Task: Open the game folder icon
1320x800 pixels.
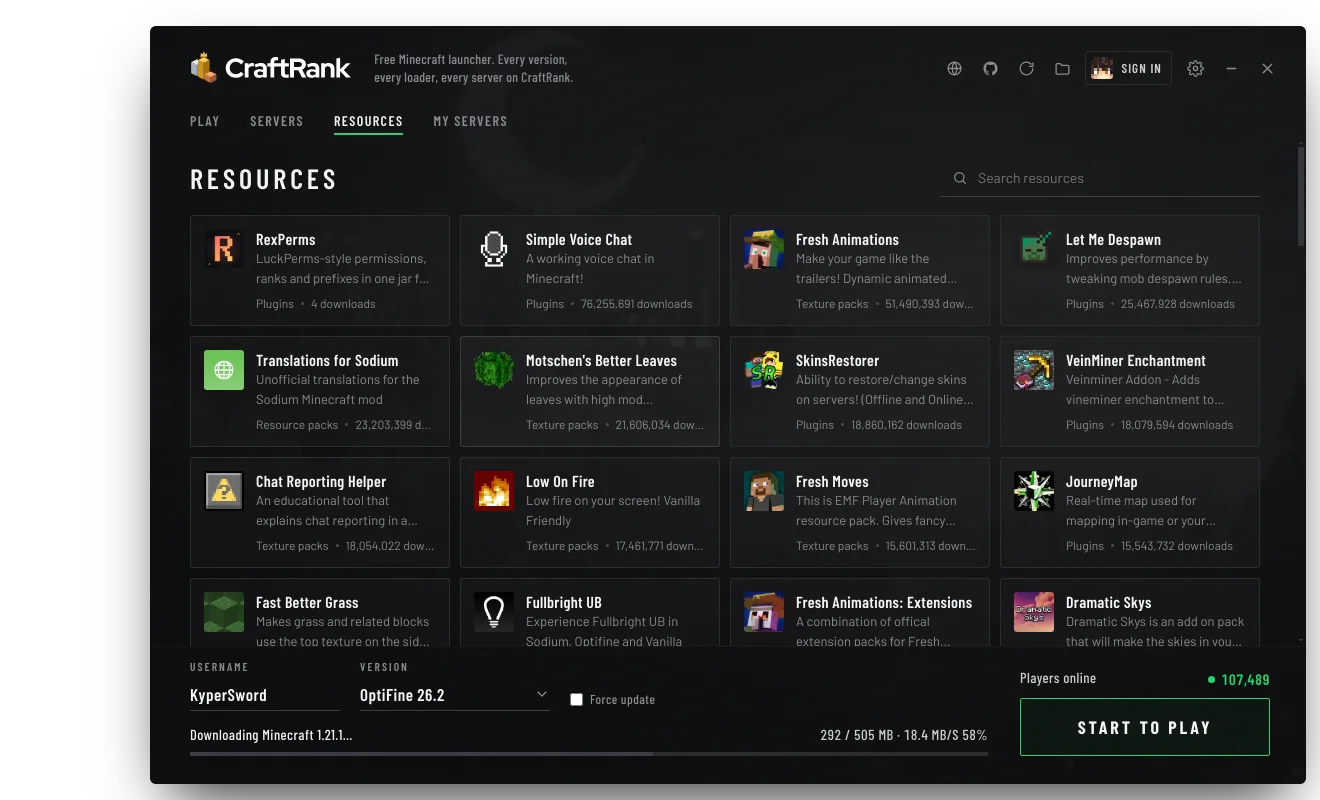Action: [x=1062, y=69]
